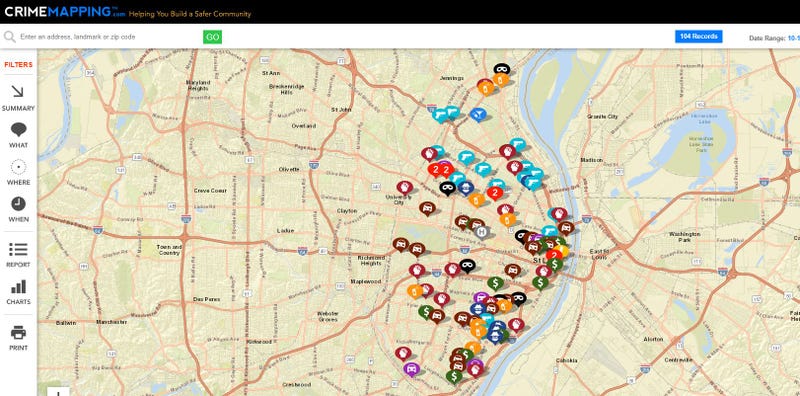This screenshot has height=396, width=800.
Task: Print the crime map
Action: coord(18,333)
